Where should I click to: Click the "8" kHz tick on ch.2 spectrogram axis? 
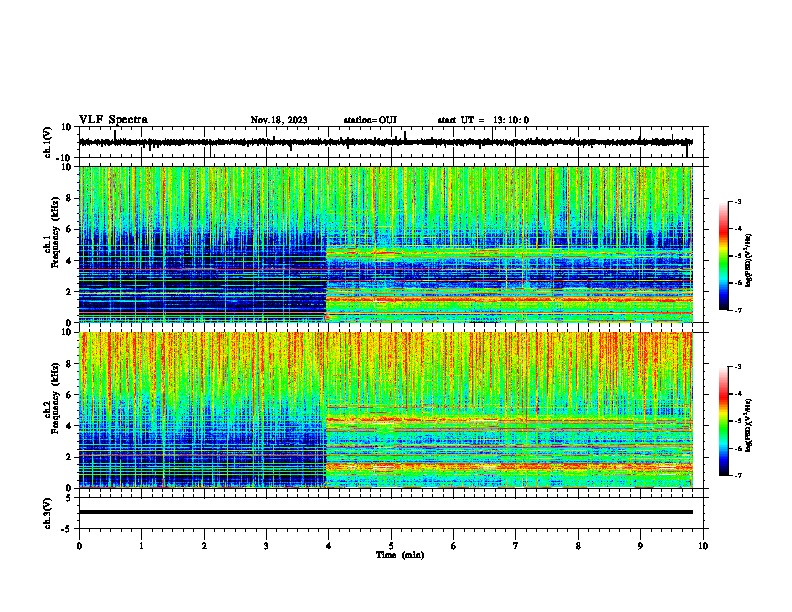[70, 364]
